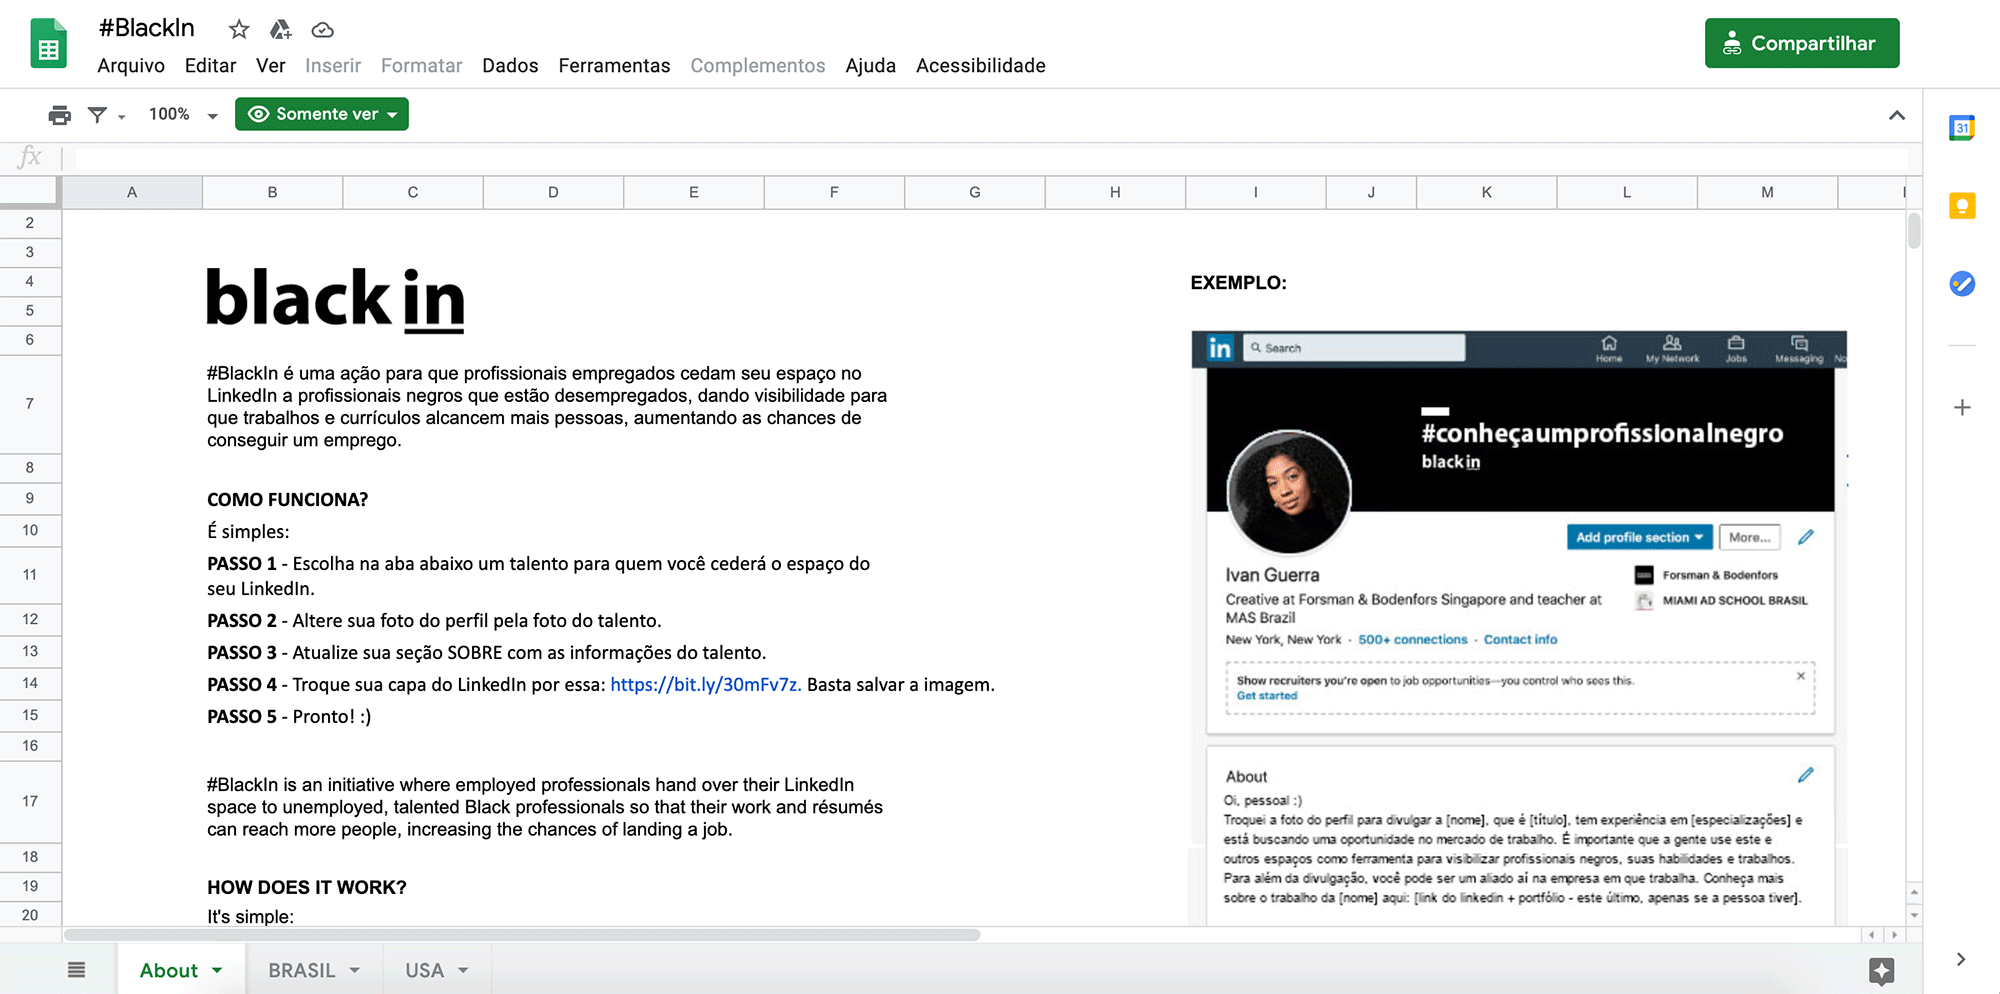Image resolution: width=2000 pixels, height=994 pixels.
Task: Select column M header
Action: point(1767,192)
